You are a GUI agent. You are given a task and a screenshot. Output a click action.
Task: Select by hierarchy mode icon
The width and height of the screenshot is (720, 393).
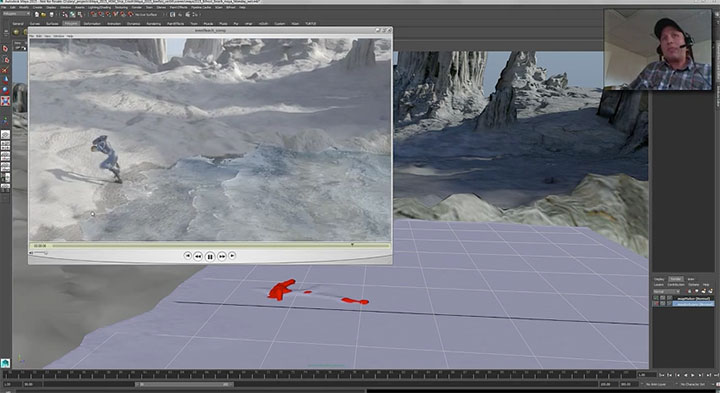point(65,14)
